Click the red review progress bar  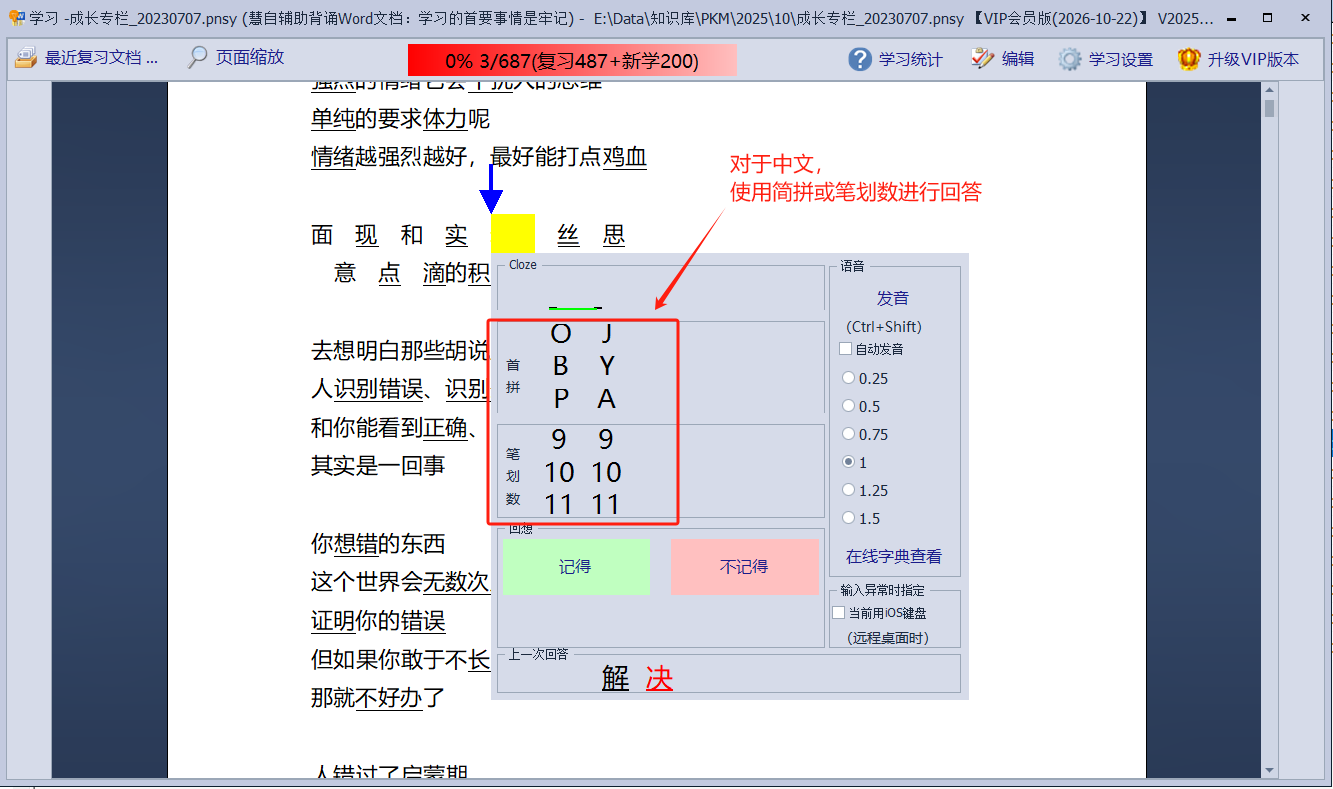572,61
